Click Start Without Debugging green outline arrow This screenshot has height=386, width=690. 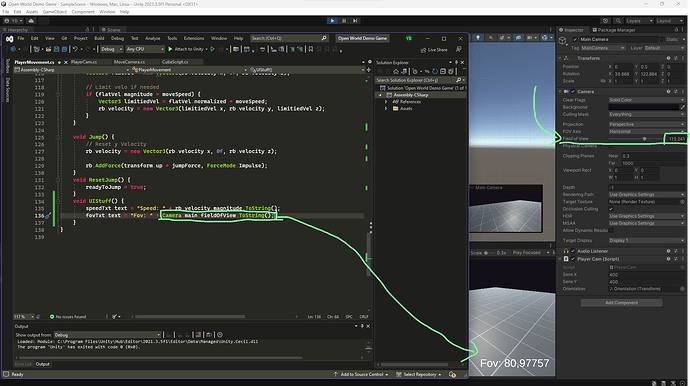click(212, 49)
